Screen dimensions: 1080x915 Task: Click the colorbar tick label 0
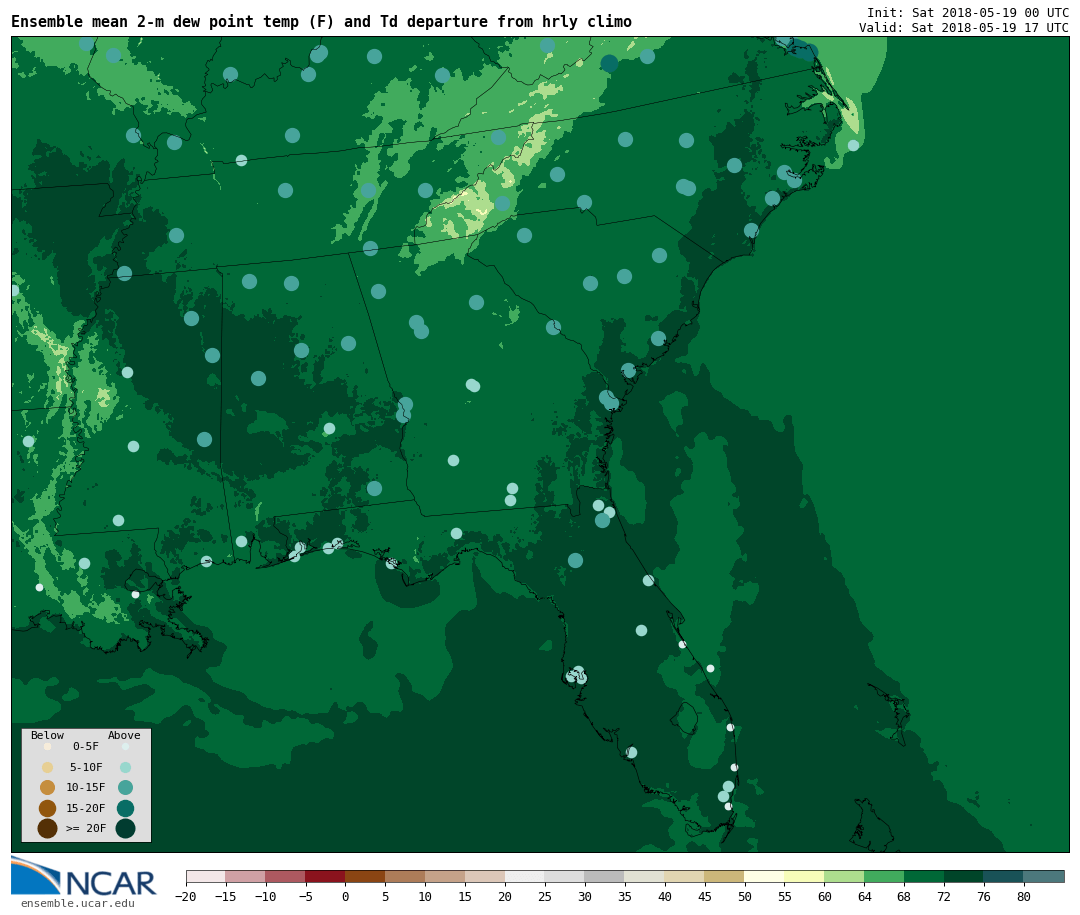pyautogui.click(x=345, y=896)
